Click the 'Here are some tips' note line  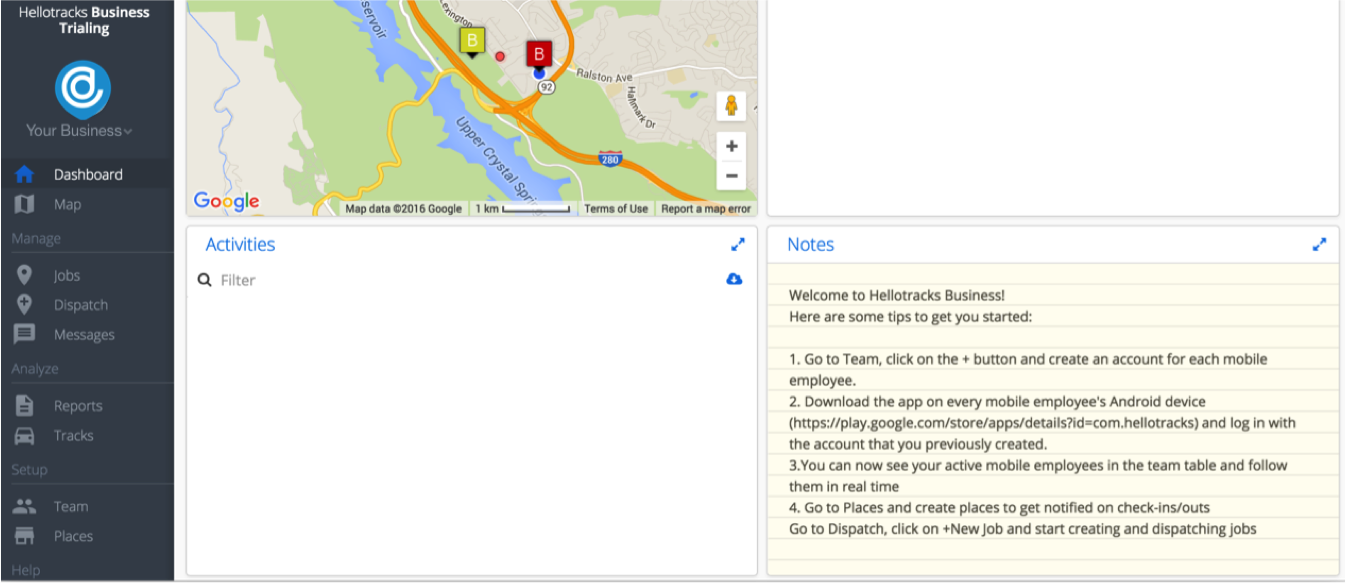tap(910, 317)
